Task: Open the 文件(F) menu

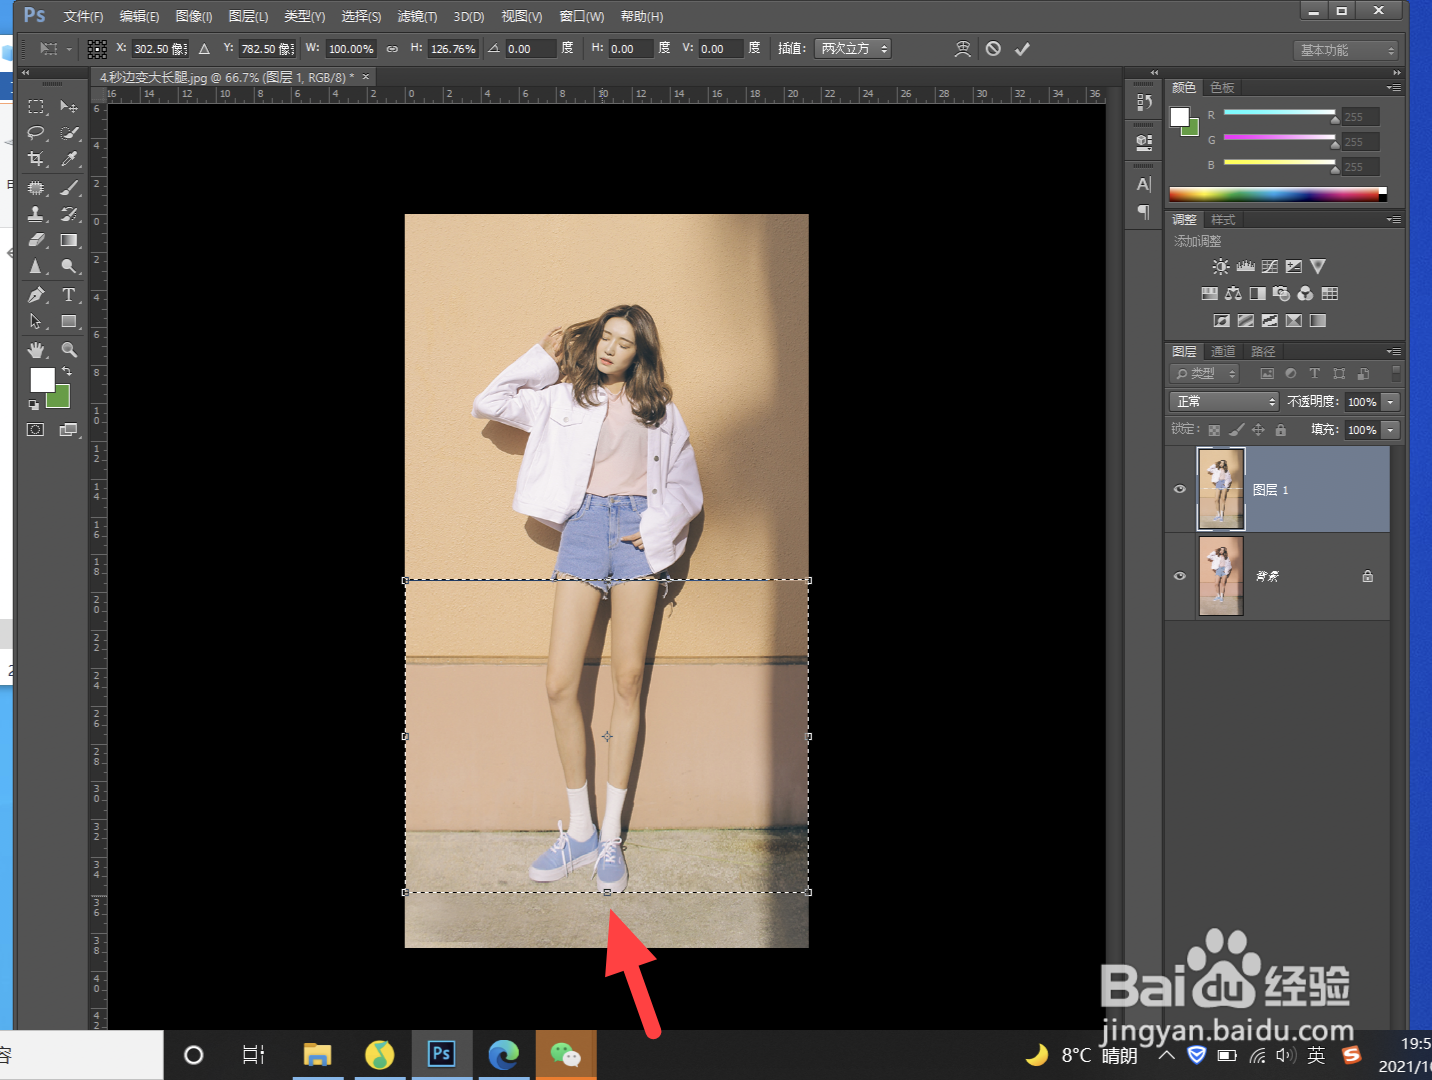Action: [83, 17]
